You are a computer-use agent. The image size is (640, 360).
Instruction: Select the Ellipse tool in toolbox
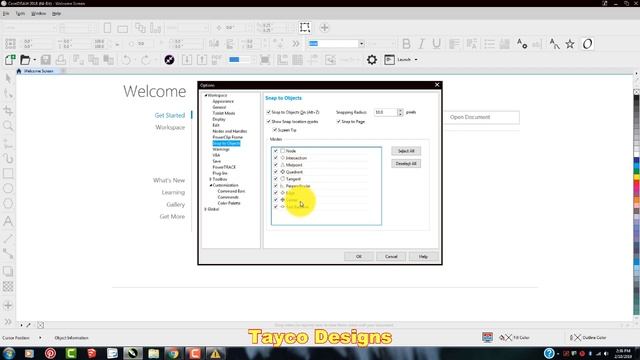(x=8, y=188)
